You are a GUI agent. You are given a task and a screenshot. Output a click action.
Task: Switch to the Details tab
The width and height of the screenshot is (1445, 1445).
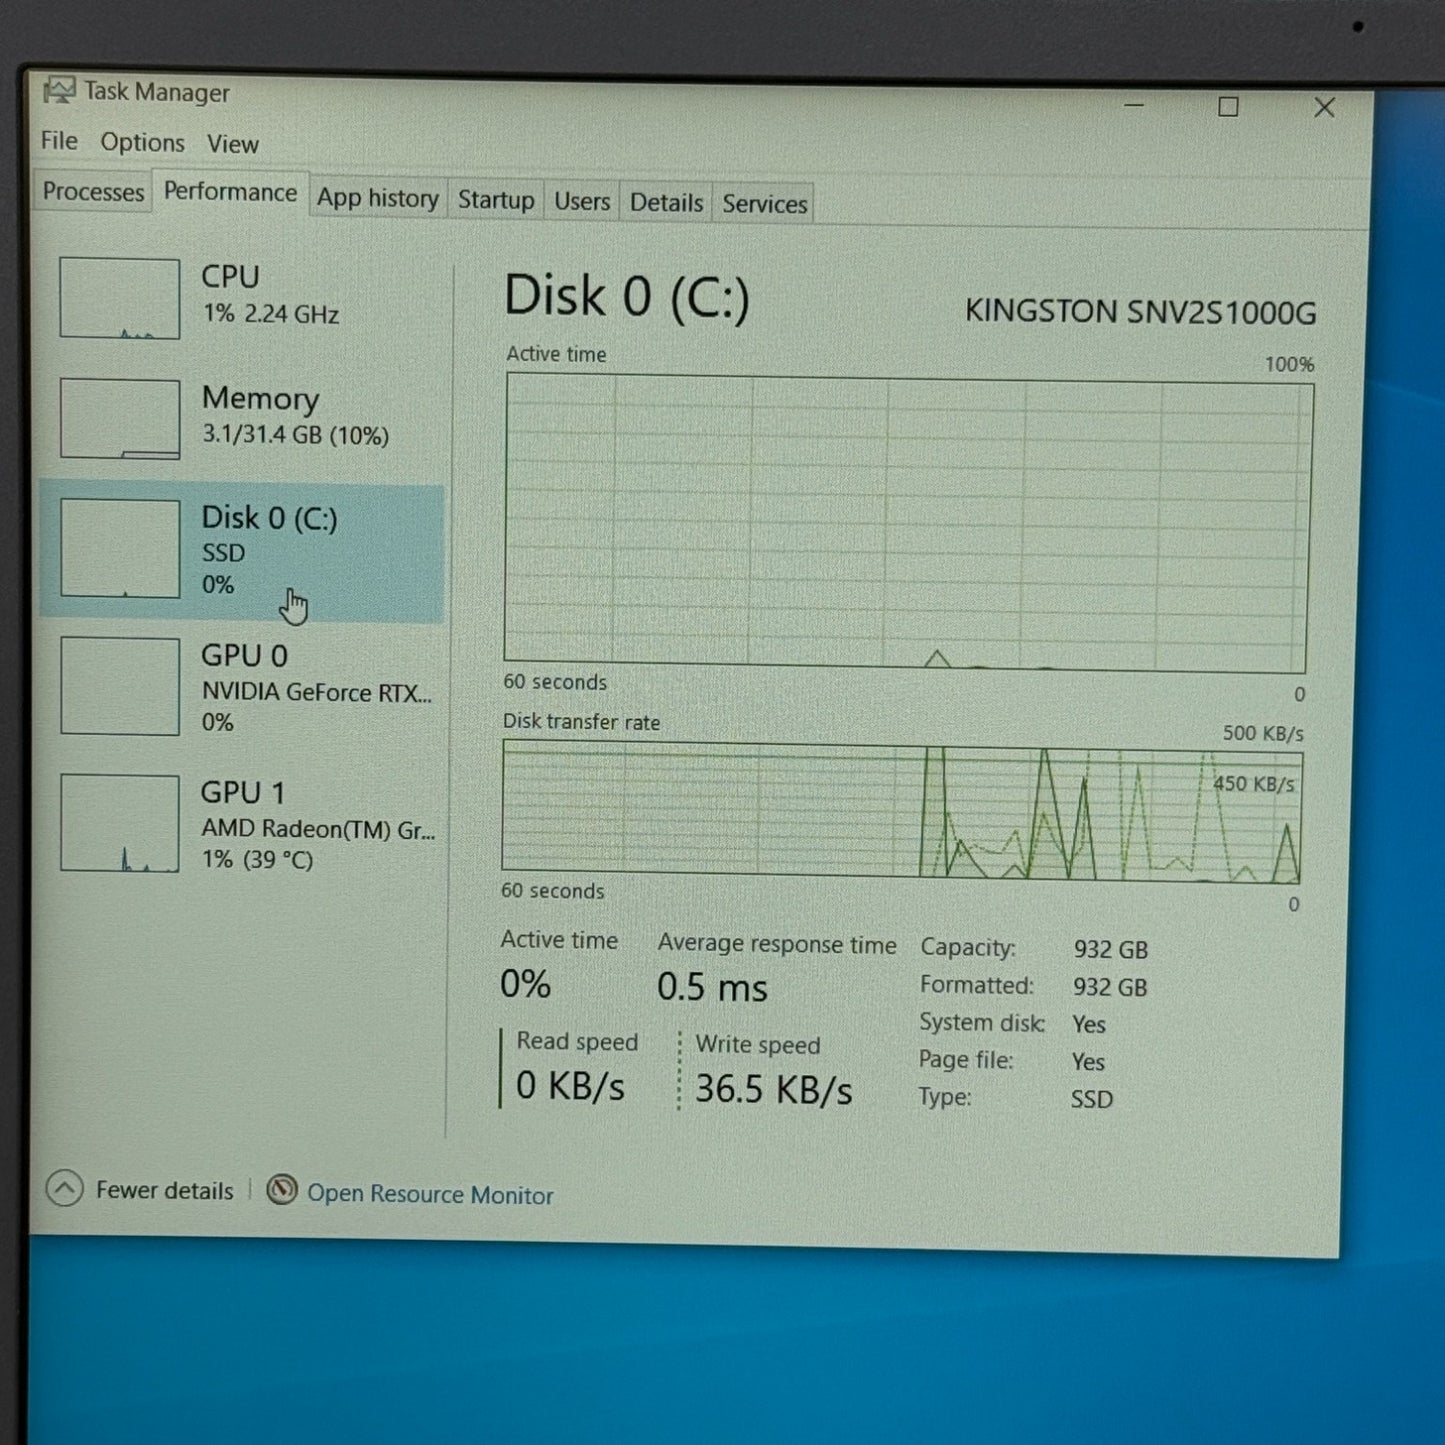coord(666,203)
